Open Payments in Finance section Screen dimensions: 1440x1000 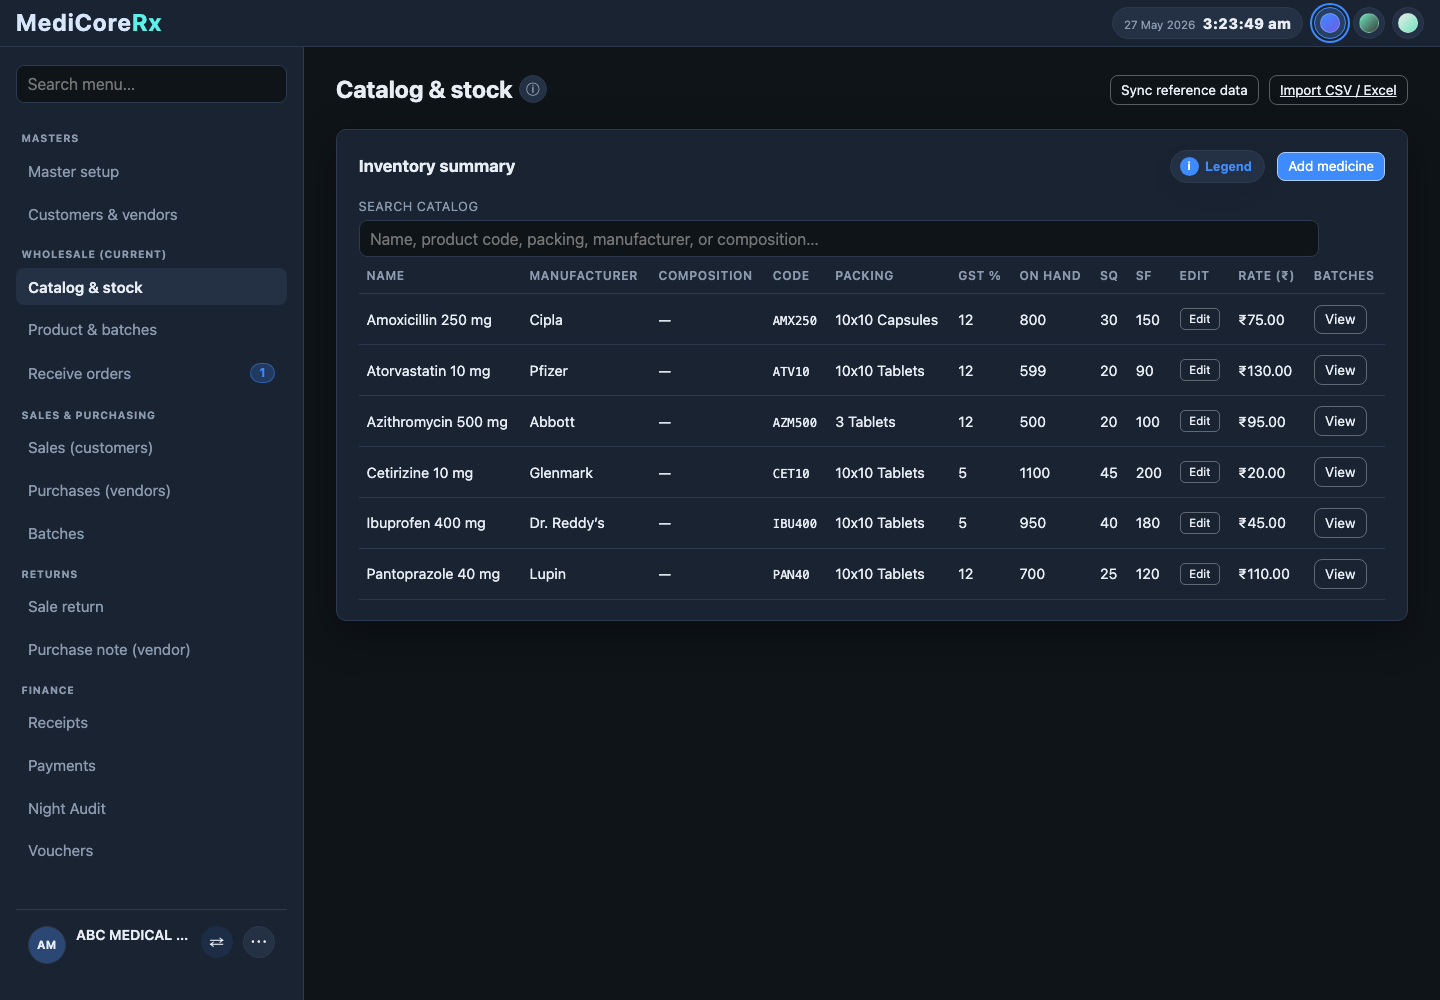pyautogui.click(x=152, y=766)
